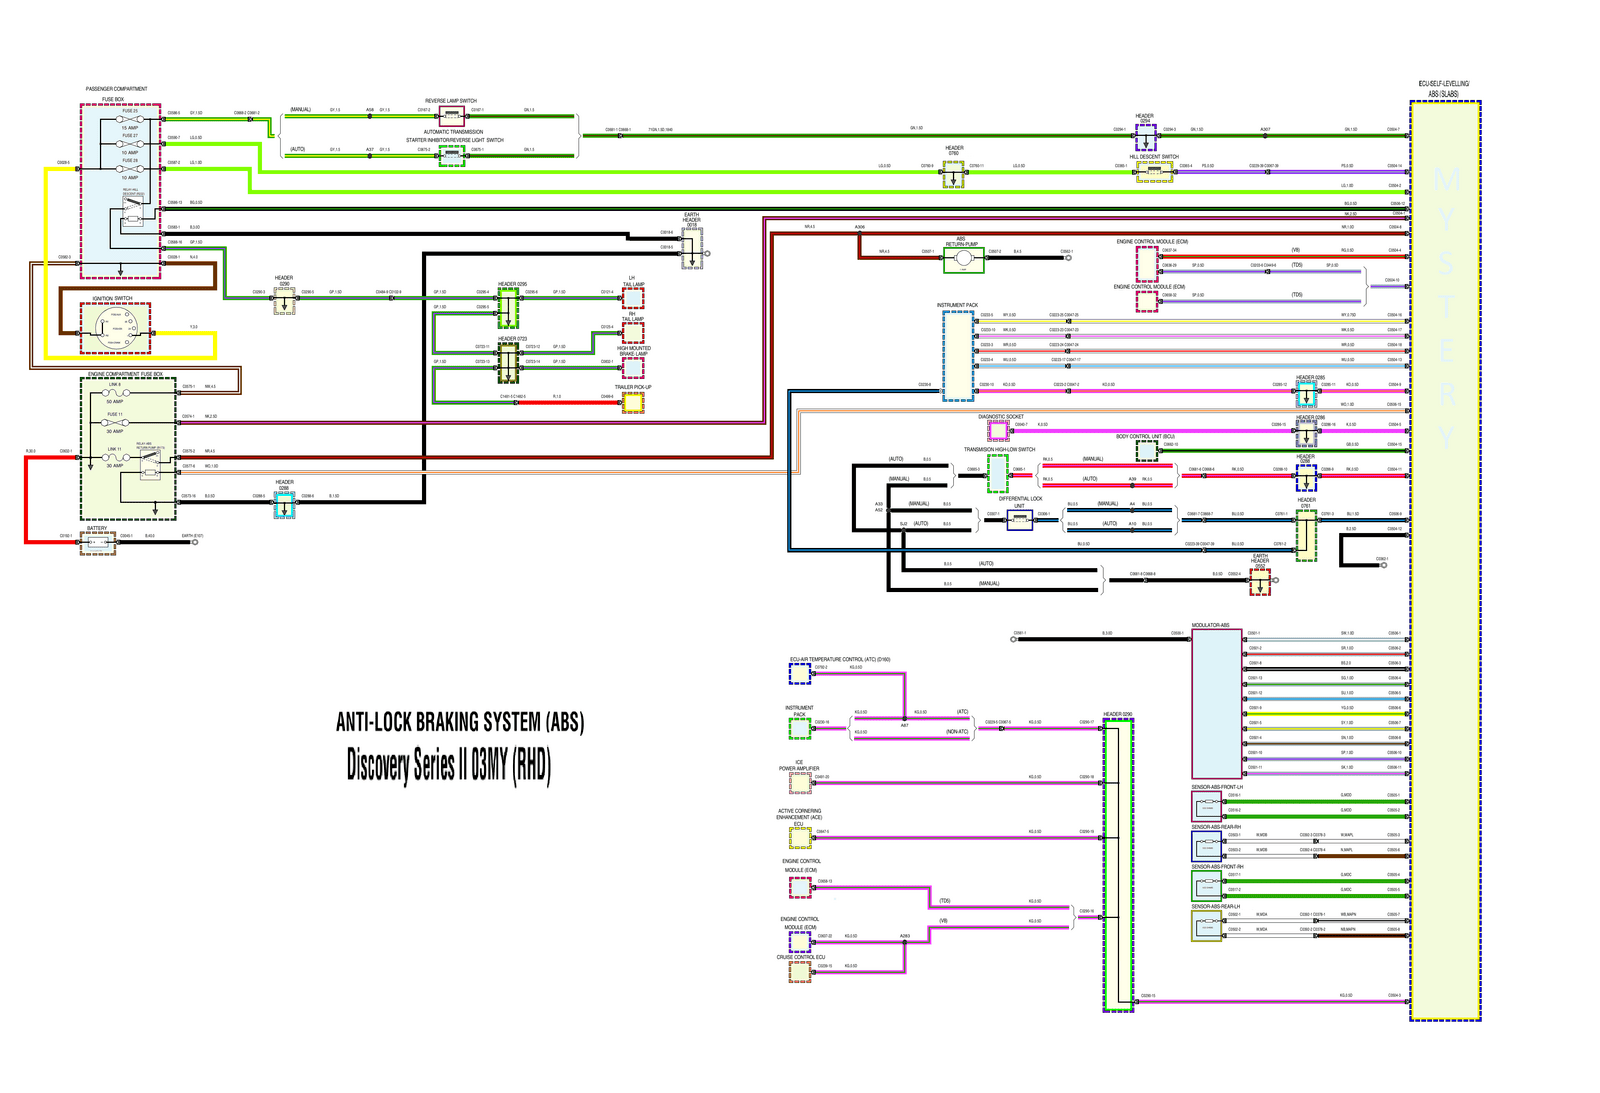Select the Header 0294 box
The width and height of the screenshot is (1600, 1093).
tap(1145, 137)
